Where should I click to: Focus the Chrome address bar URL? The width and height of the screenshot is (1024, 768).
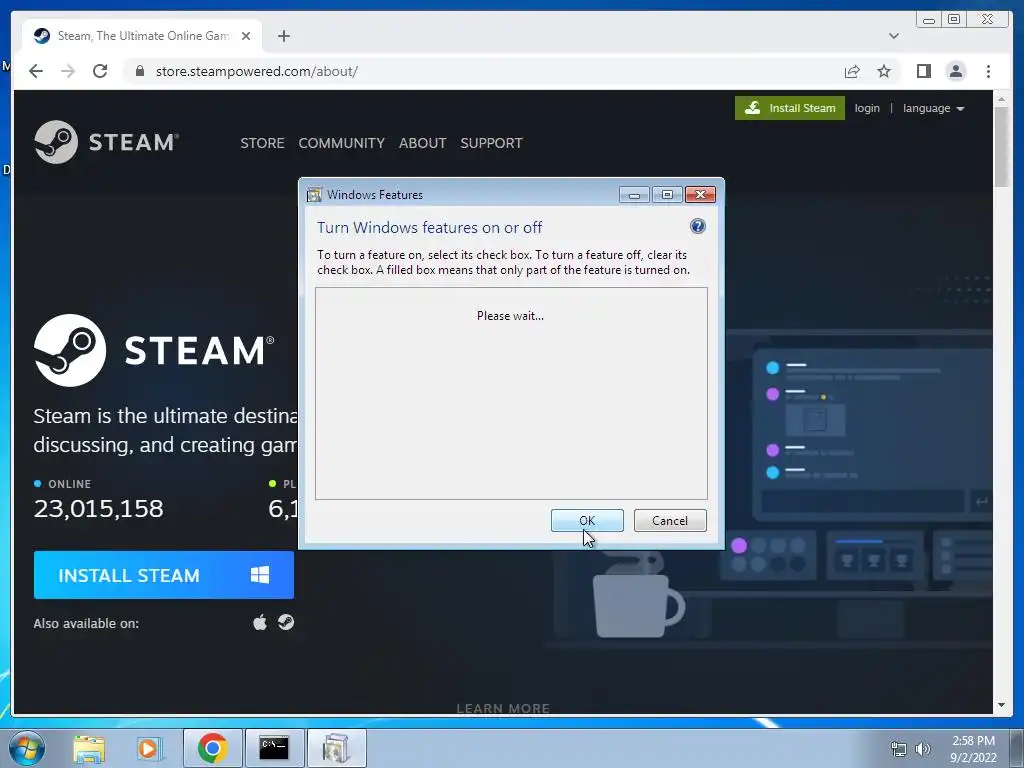pos(257,71)
